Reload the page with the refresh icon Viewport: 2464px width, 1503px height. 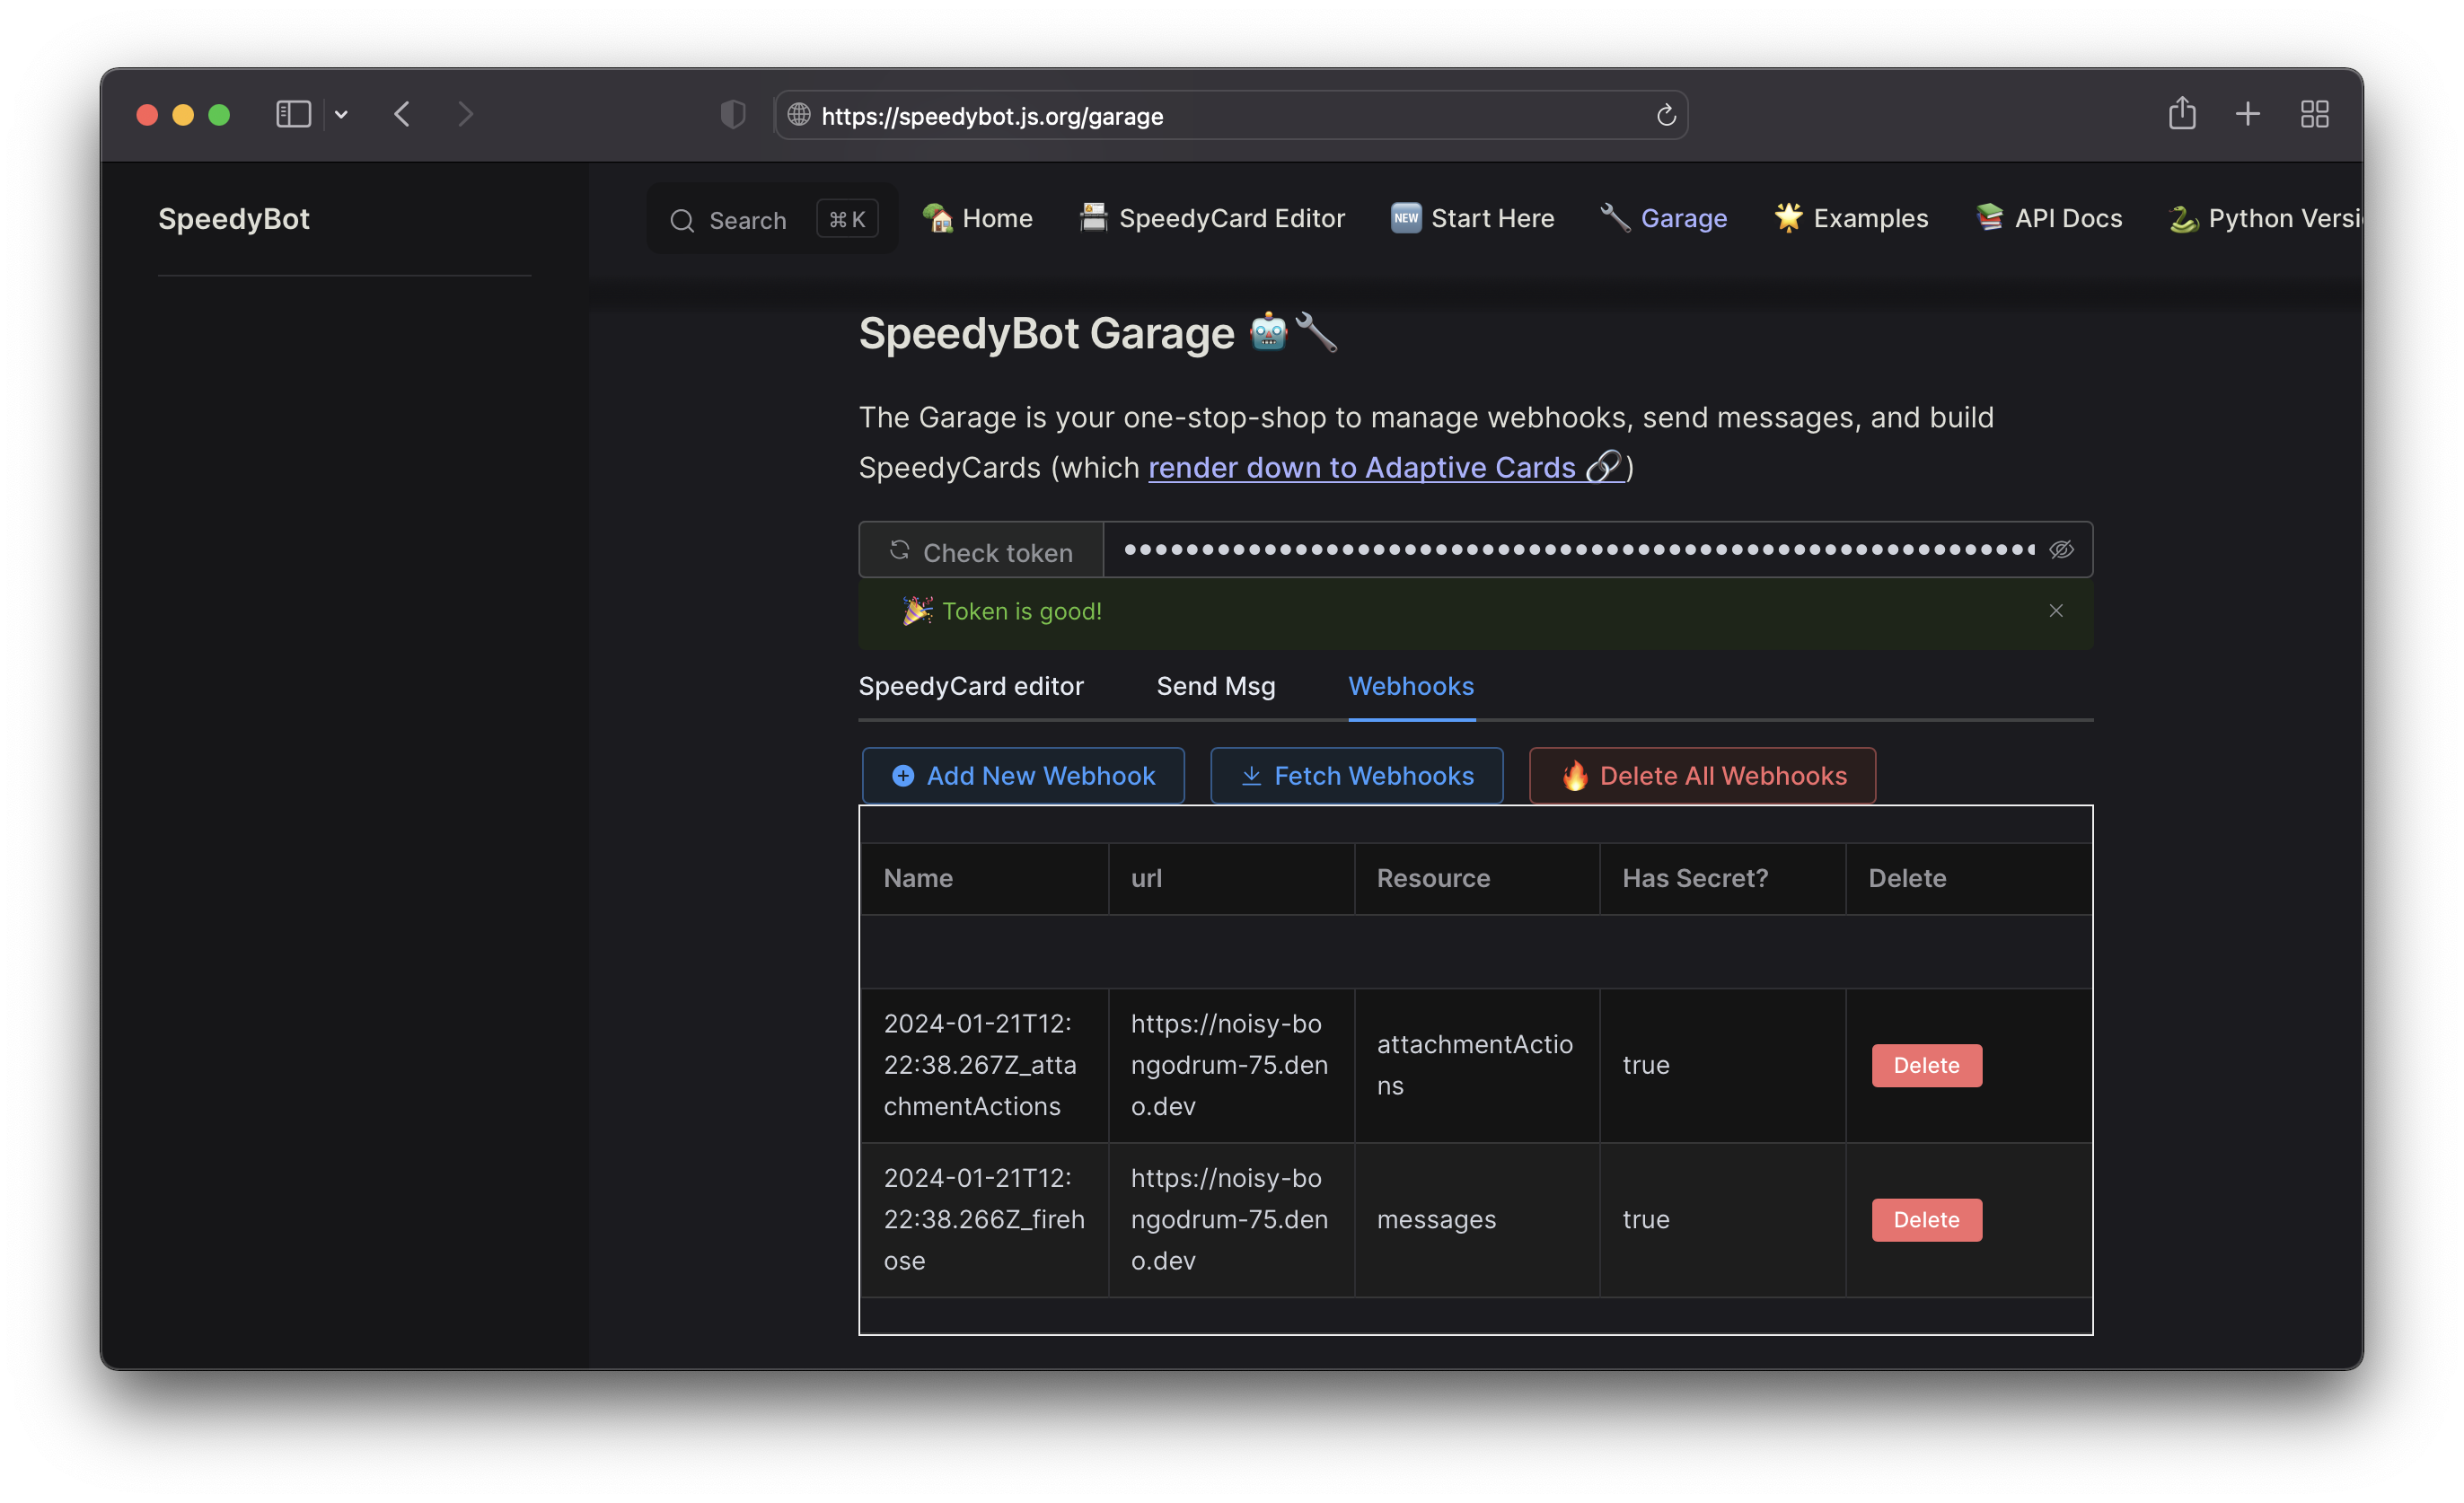[1665, 115]
